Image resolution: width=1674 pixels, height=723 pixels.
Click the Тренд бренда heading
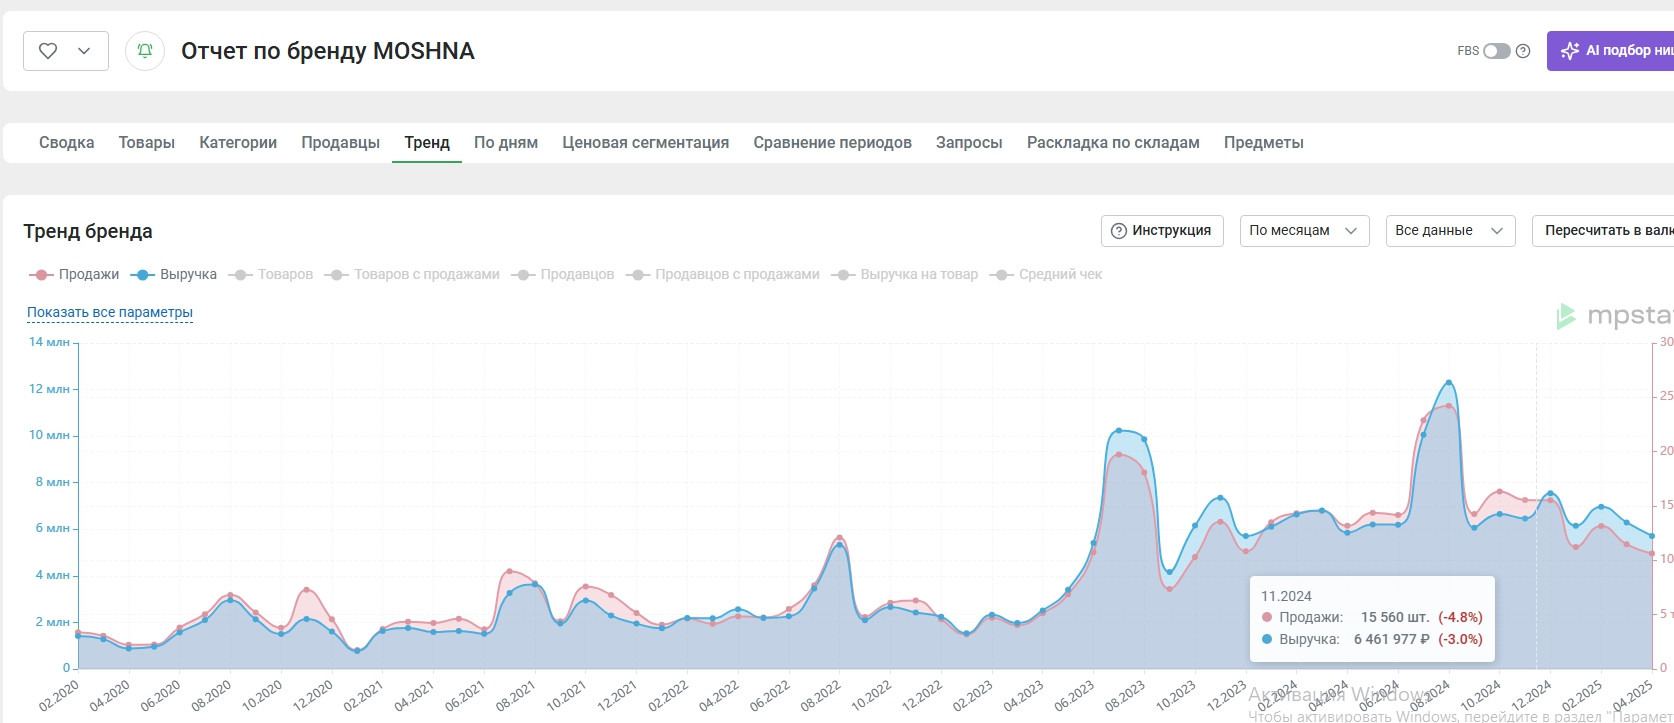(x=88, y=232)
